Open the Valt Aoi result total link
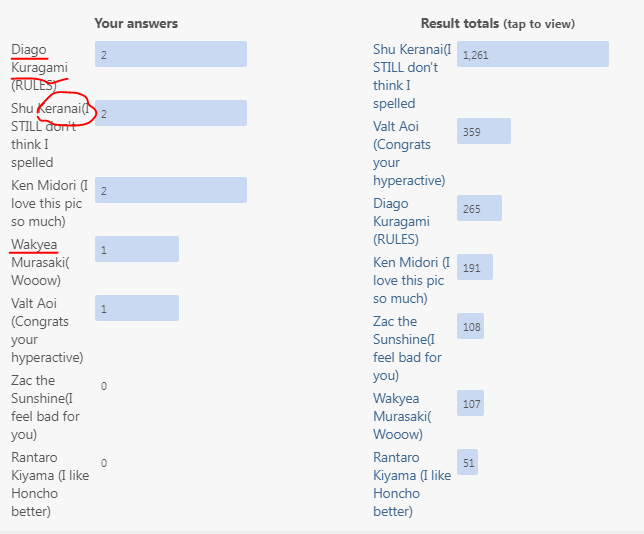This screenshot has width=644, height=534. (409, 153)
